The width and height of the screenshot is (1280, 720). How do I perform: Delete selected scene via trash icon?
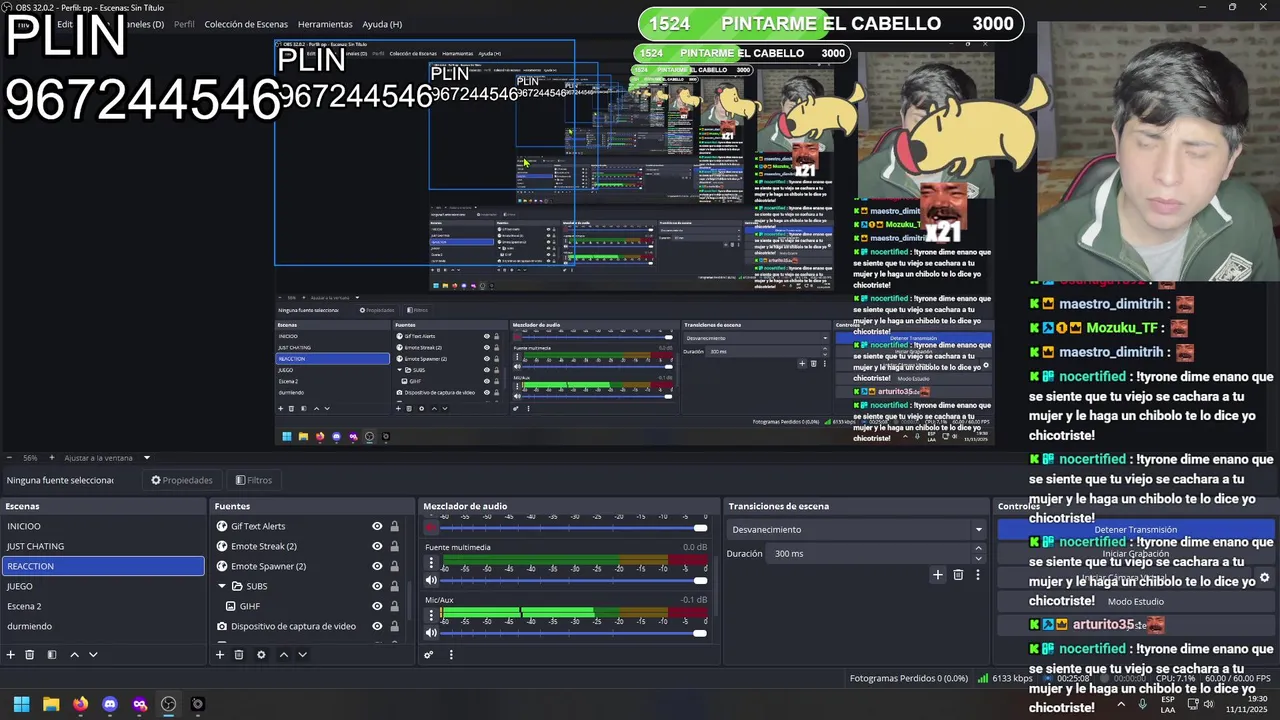click(30, 655)
